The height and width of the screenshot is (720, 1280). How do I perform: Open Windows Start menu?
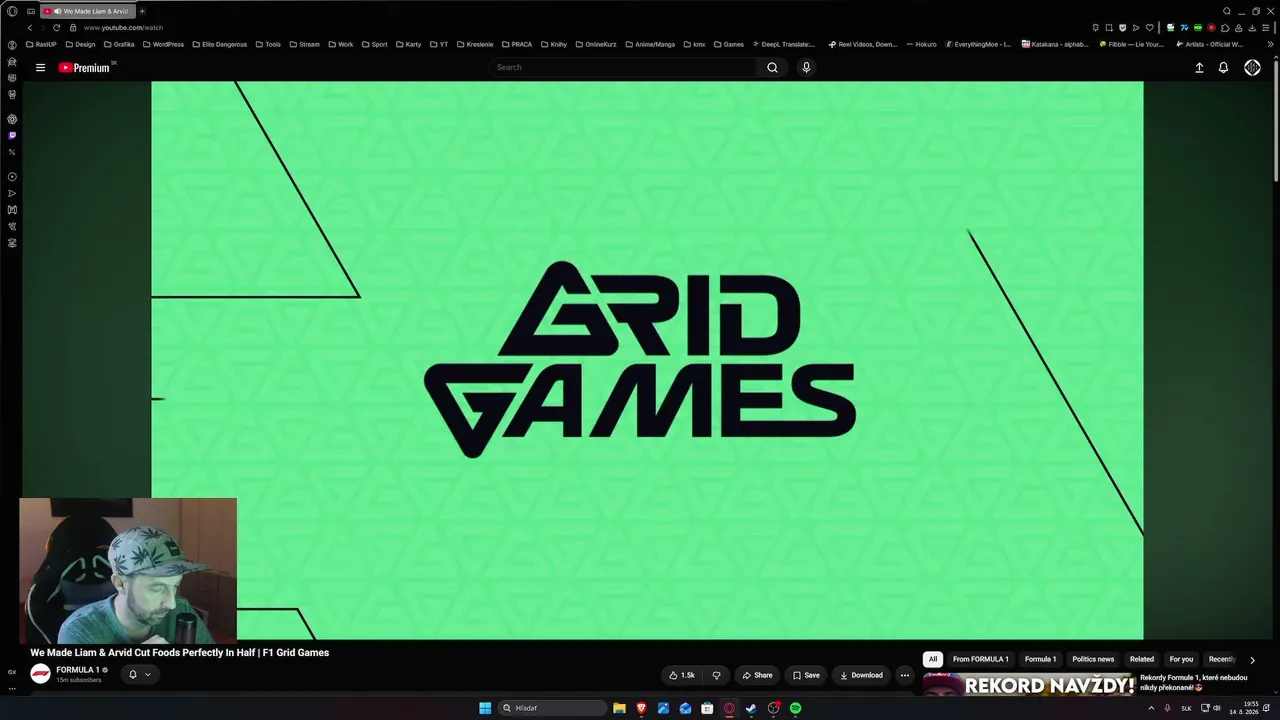[x=485, y=708]
